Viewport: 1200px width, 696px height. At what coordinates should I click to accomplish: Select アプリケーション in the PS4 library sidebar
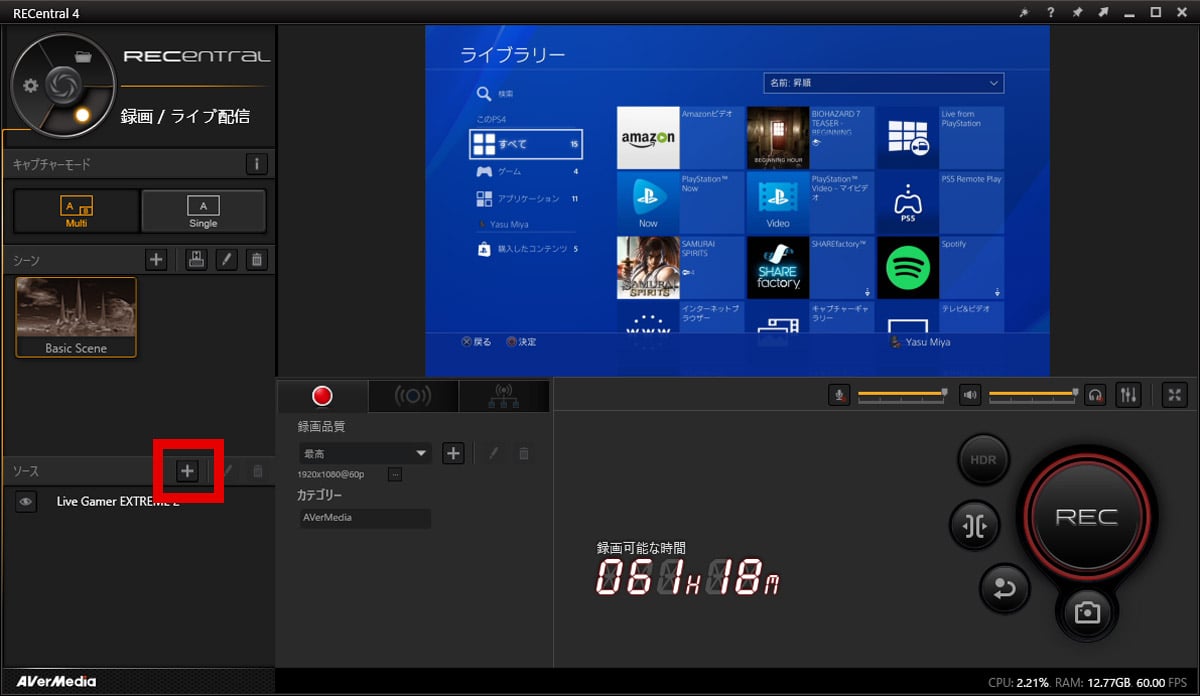tap(526, 199)
